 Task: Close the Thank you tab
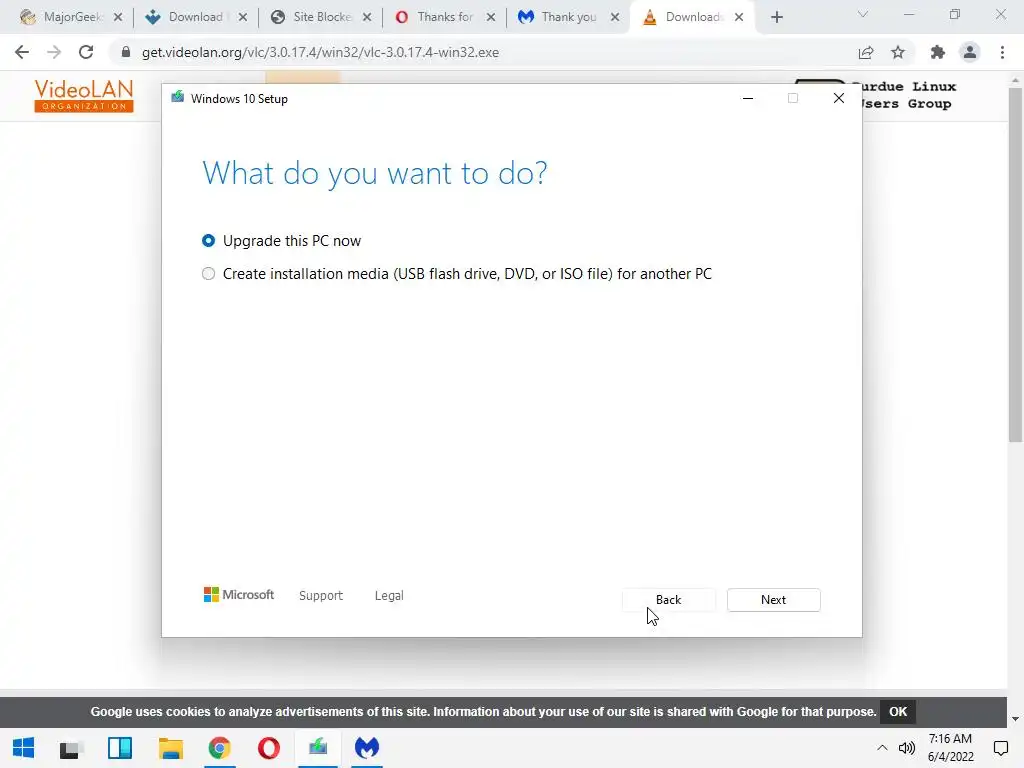click(x=615, y=18)
